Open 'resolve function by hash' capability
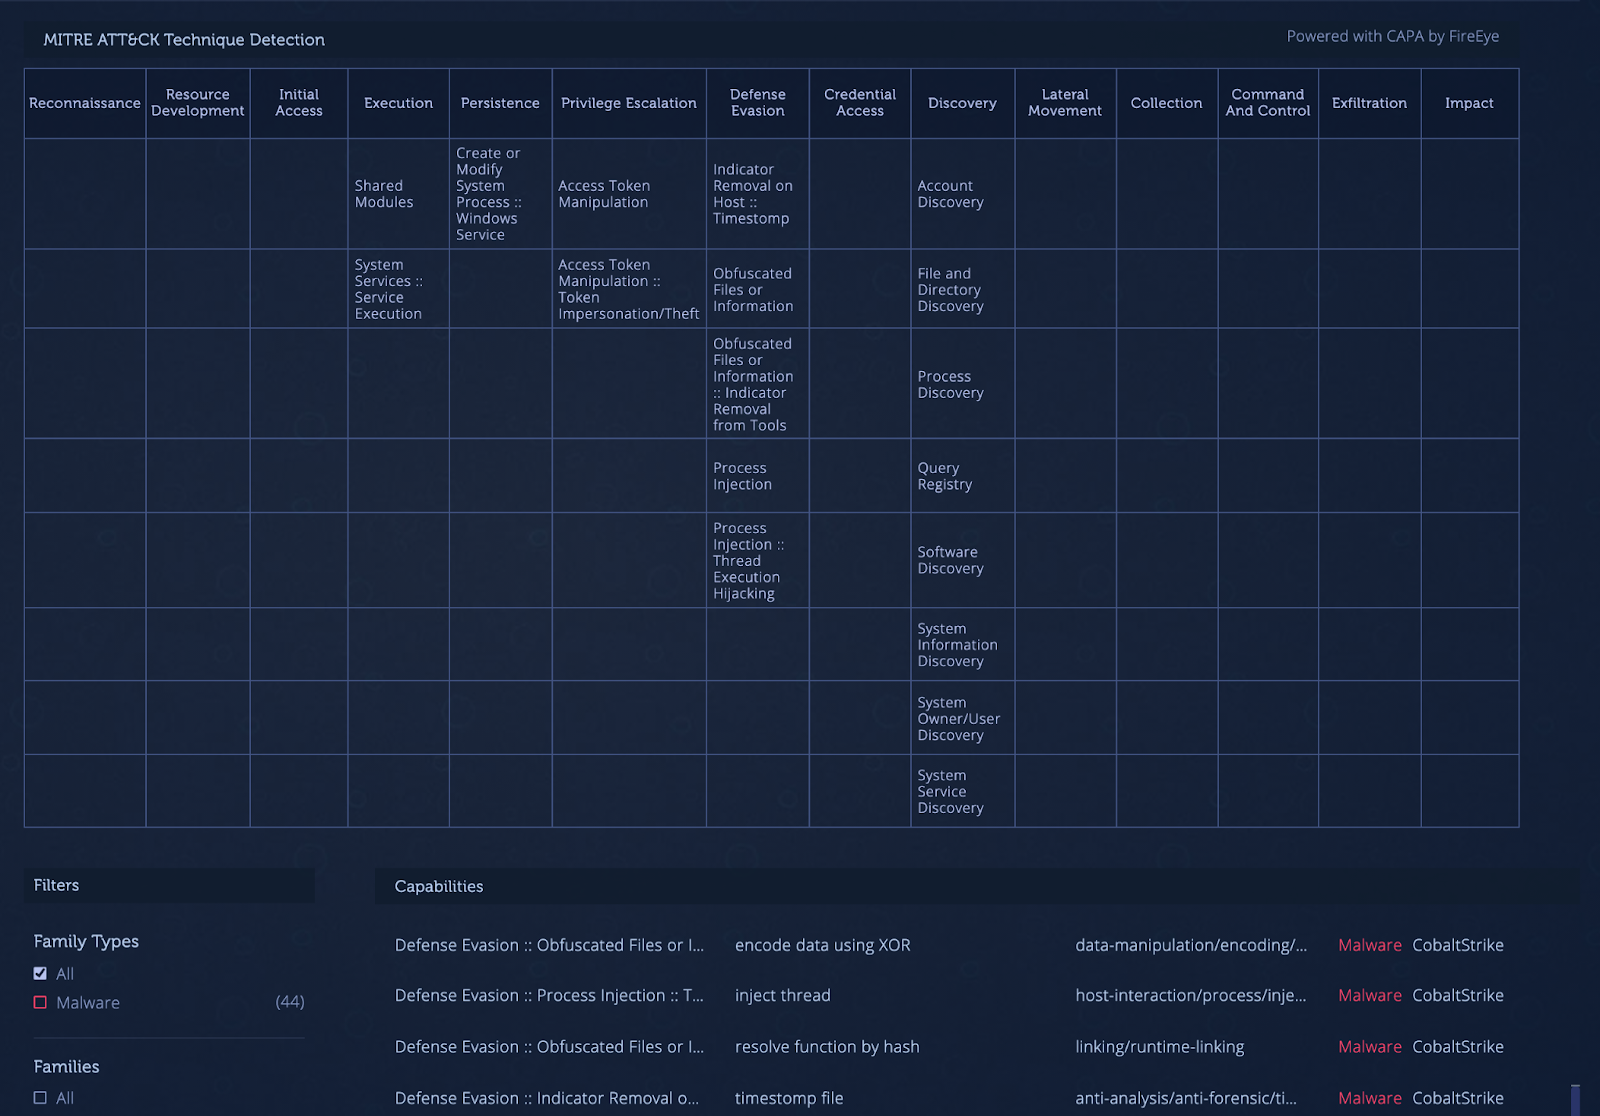Viewport: 1600px width, 1116px height. click(826, 1046)
